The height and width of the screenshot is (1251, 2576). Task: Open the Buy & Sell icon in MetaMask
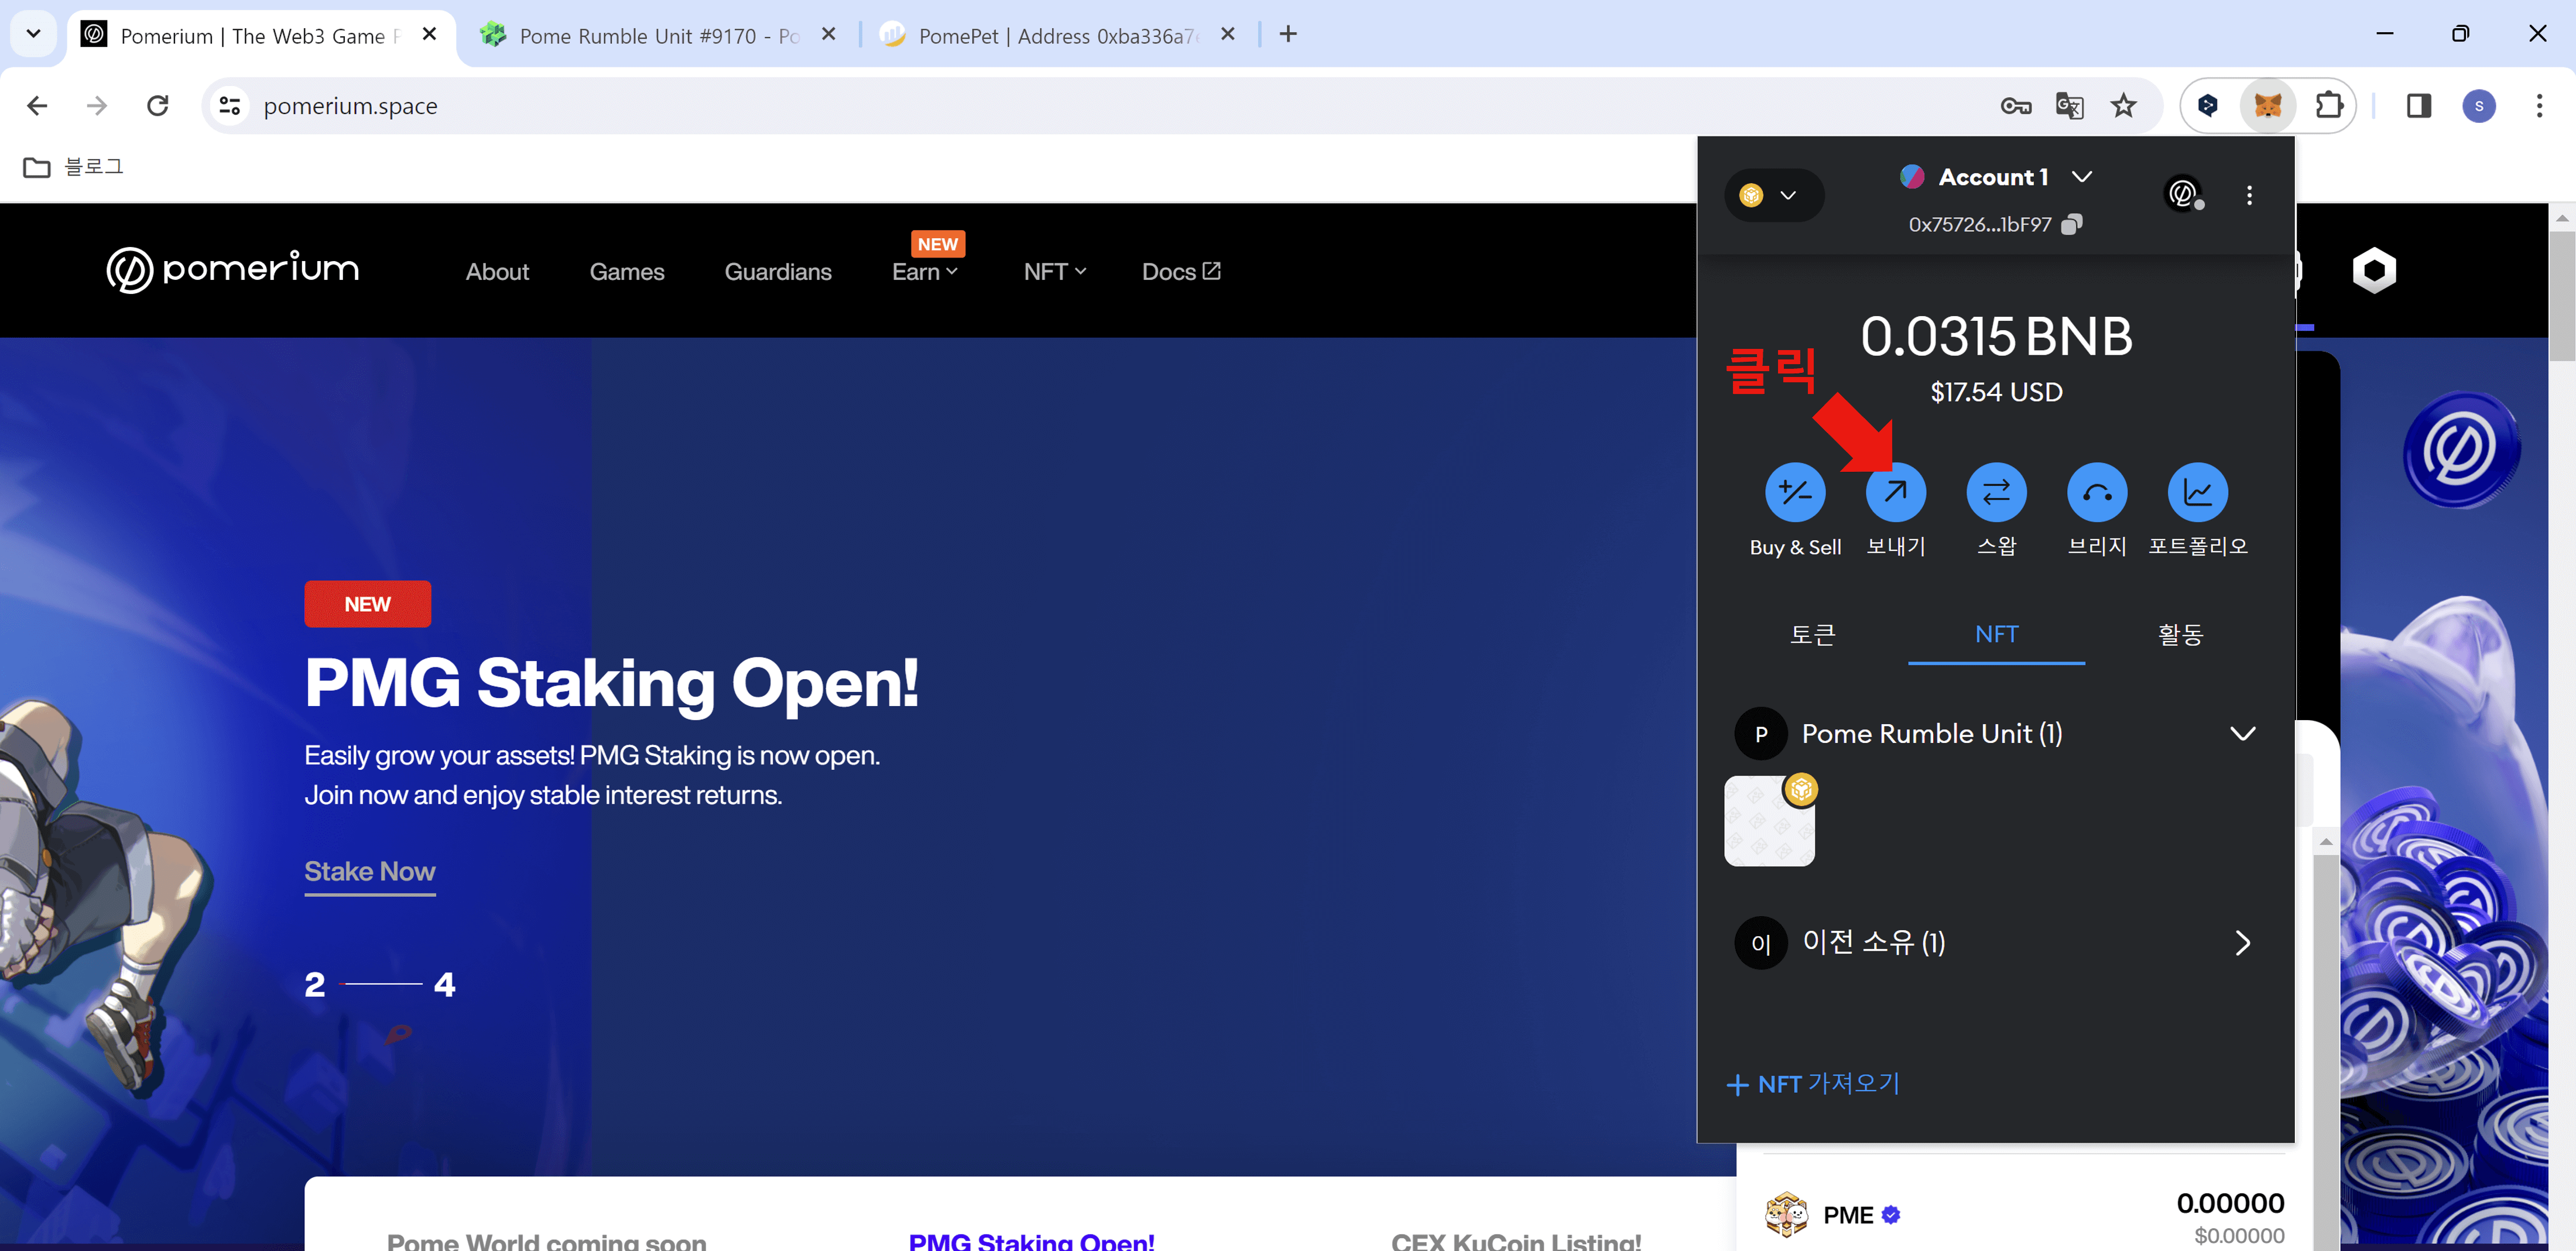[1794, 492]
